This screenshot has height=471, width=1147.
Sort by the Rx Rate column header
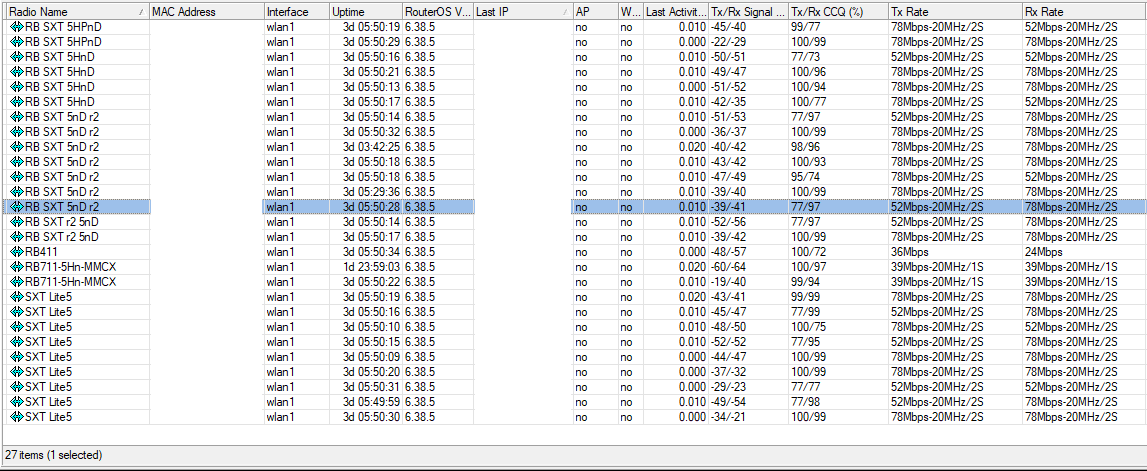pos(1084,12)
